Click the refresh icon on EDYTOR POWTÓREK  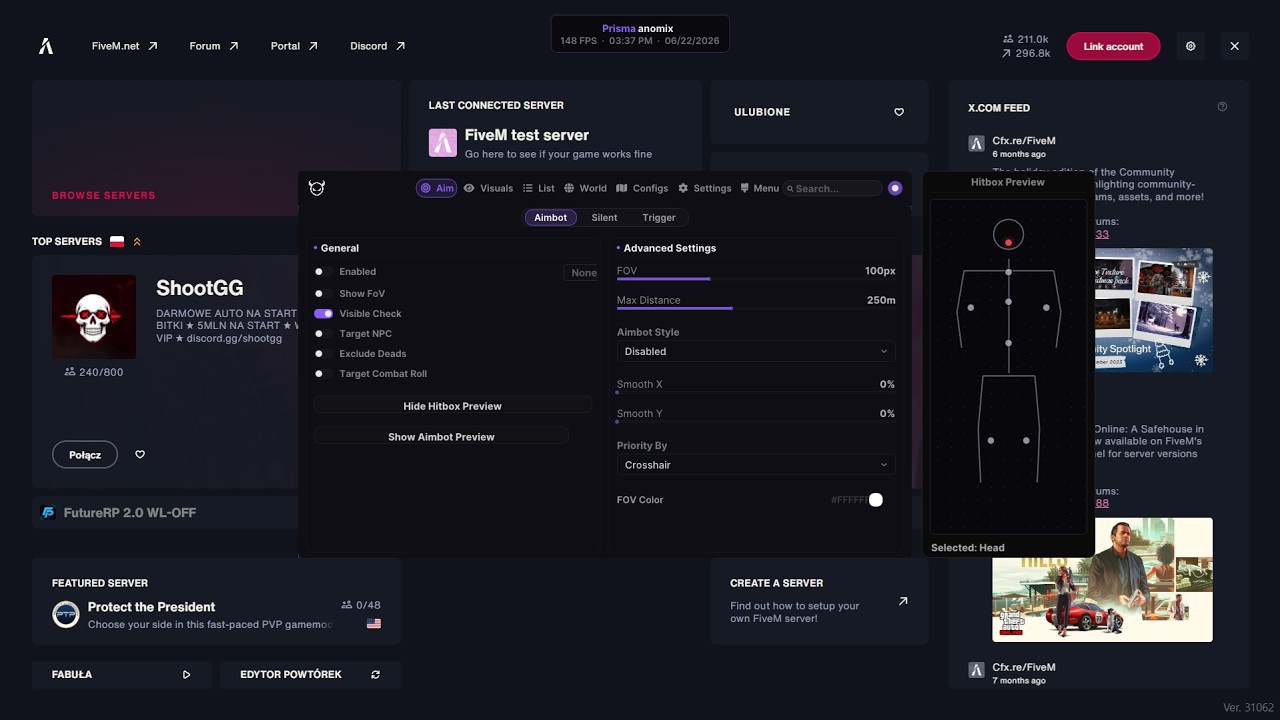pyautogui.click(x=375, y=675)
